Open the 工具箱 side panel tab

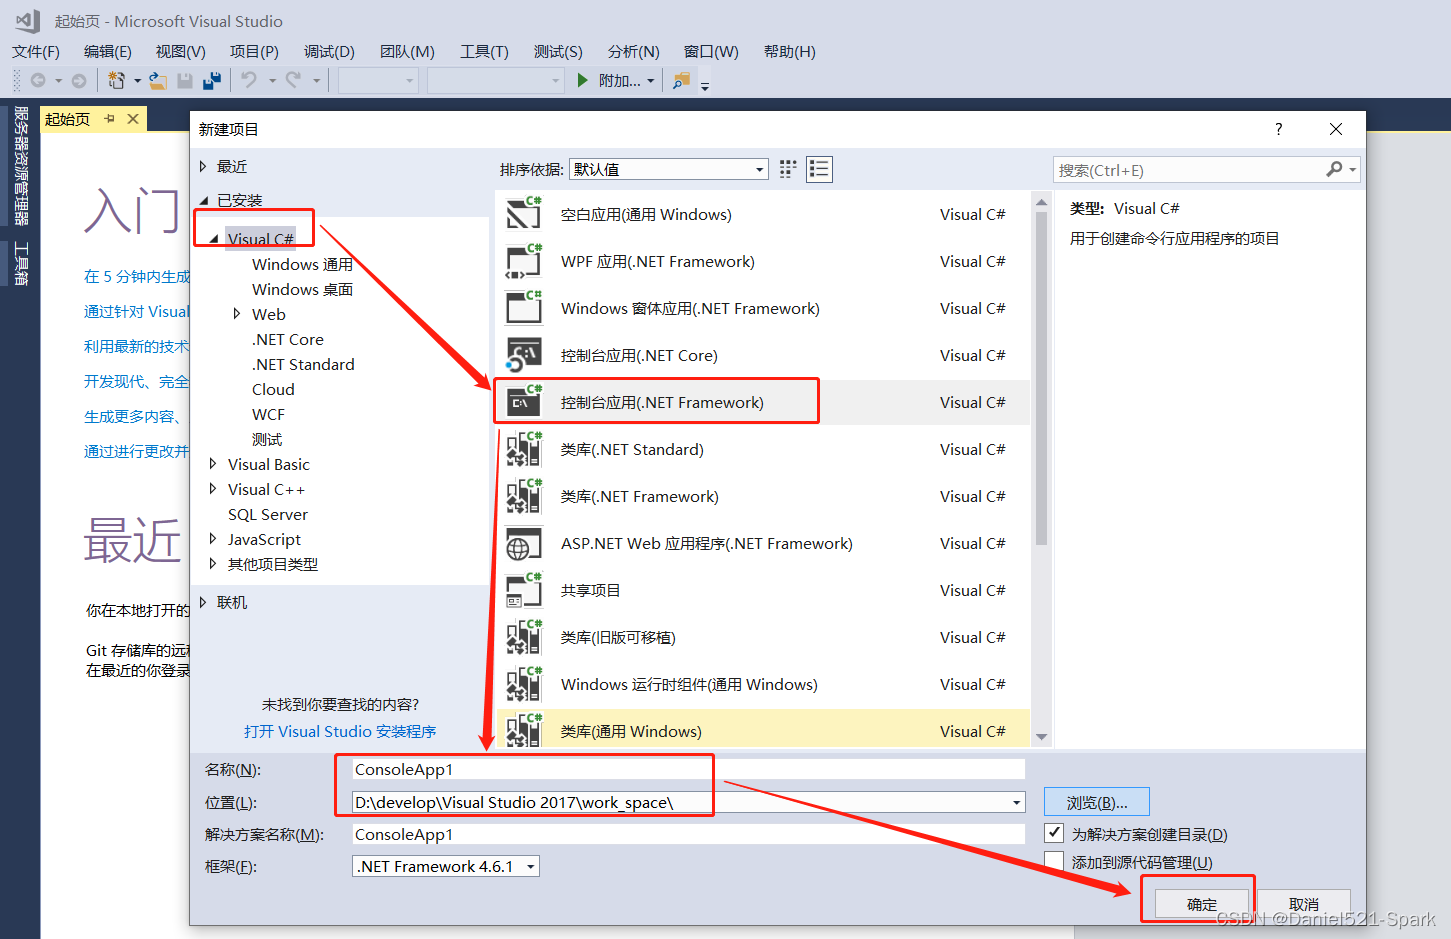(x=21, y=264)
